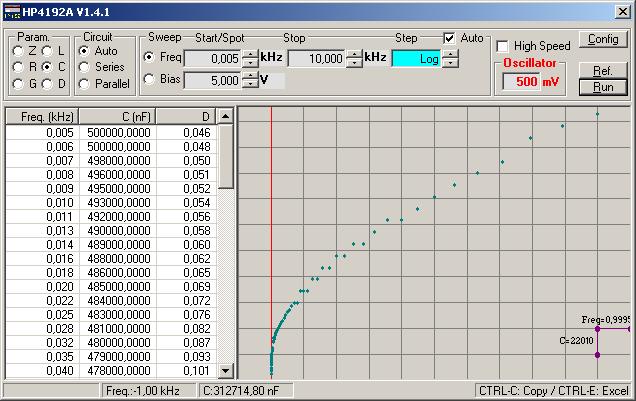Image resolution: width=636 pixels, height=401 pixels.
Task: Select the D value 0,101 cell
Action: 186,371
